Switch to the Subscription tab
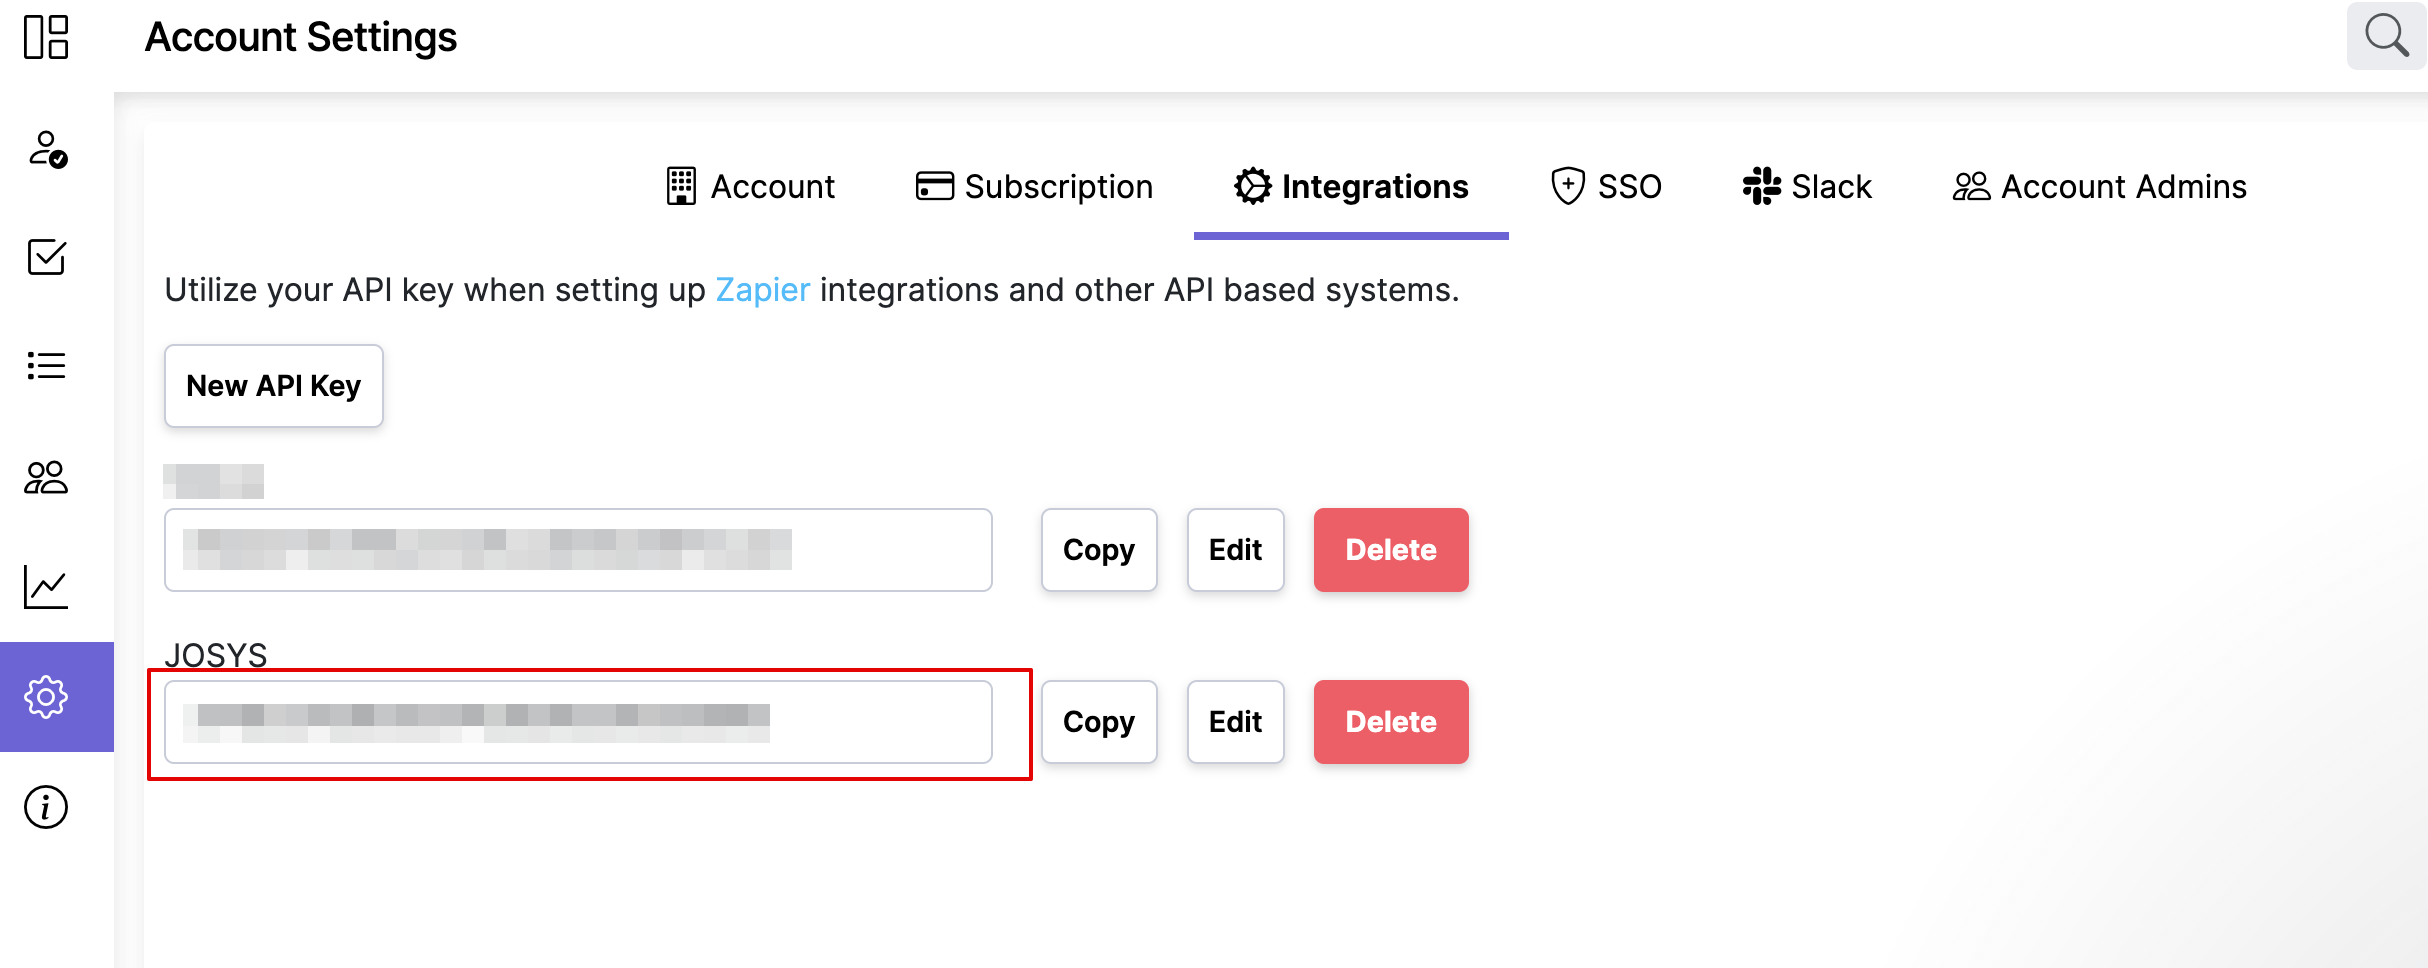Viewport: 2428px width, 968px height. [x=1034, y=187]
